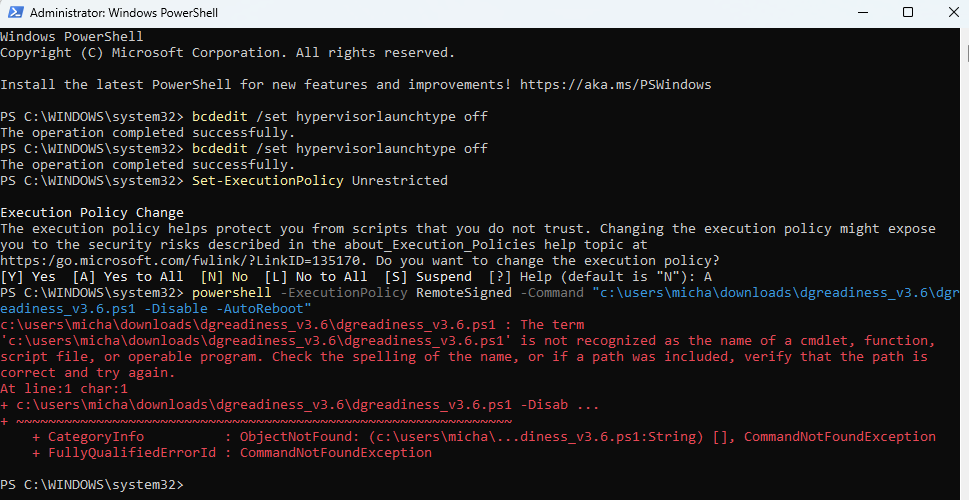Click the last empty PS prompt line
Viewport: 969px width, 500px height.
(92, 485)
